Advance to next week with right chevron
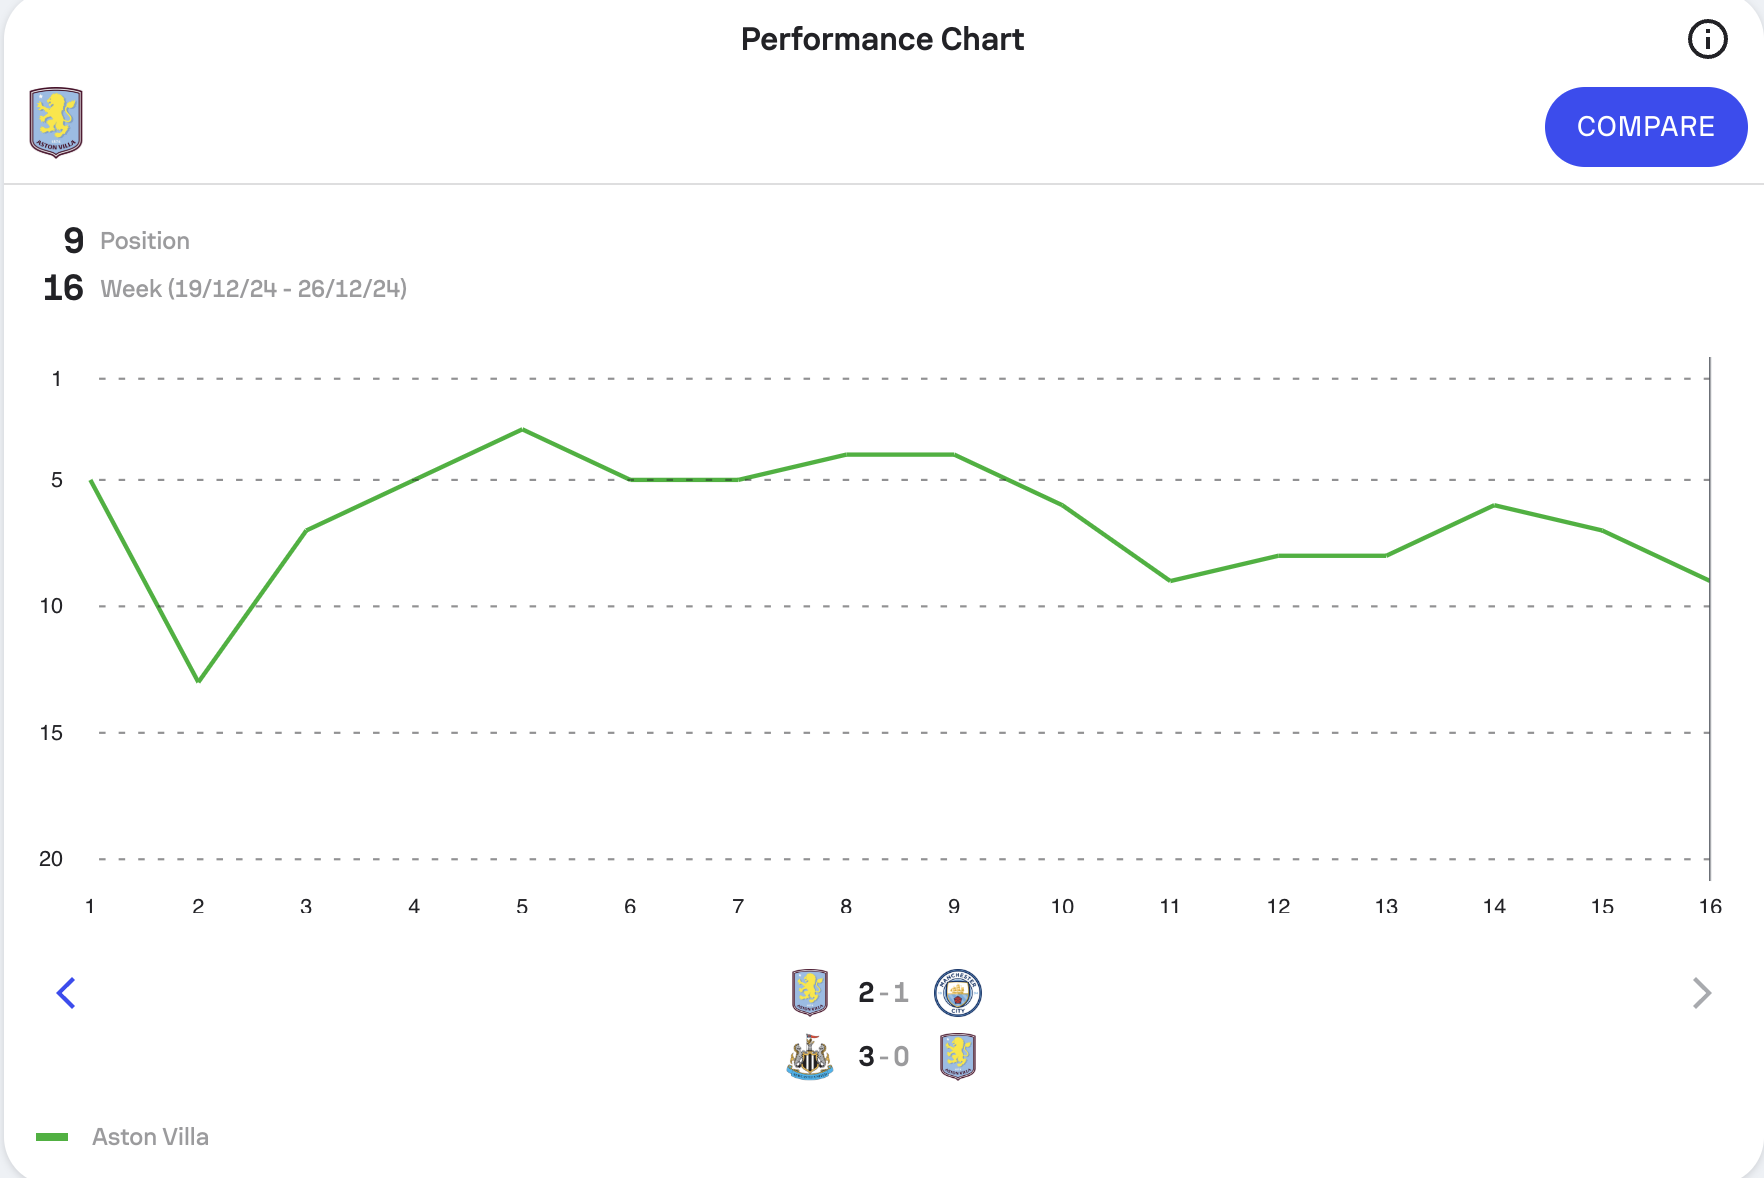The width and height of the screenshot is (1764, 1178). click(x=1701, y=993)
